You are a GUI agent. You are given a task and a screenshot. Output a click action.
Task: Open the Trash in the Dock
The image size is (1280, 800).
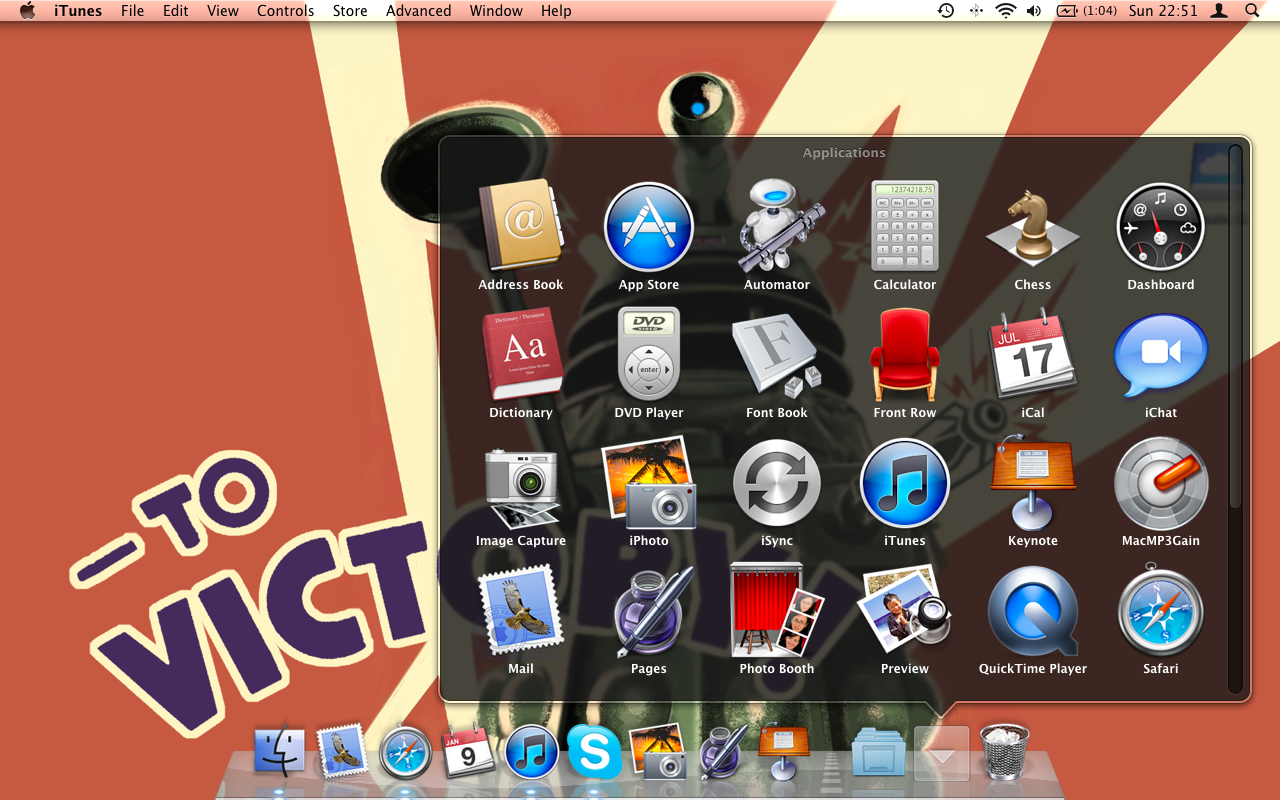click(x=1004, y=751)
